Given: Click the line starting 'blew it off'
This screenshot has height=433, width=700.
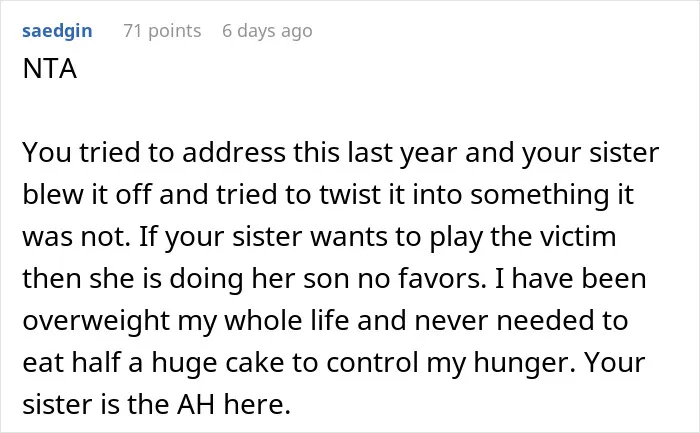Looking at the screenshot, I should (x=328, y=195).
